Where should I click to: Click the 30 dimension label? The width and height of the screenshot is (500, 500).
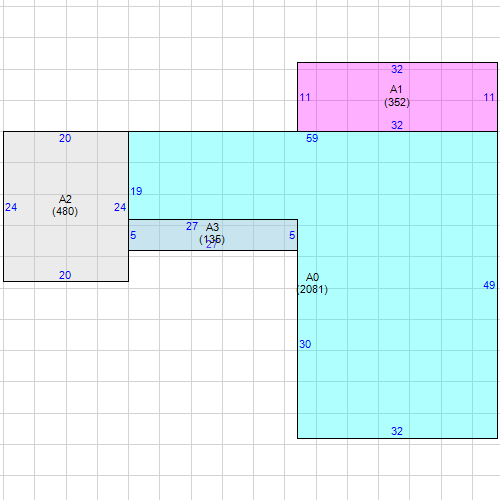point(305,344)
